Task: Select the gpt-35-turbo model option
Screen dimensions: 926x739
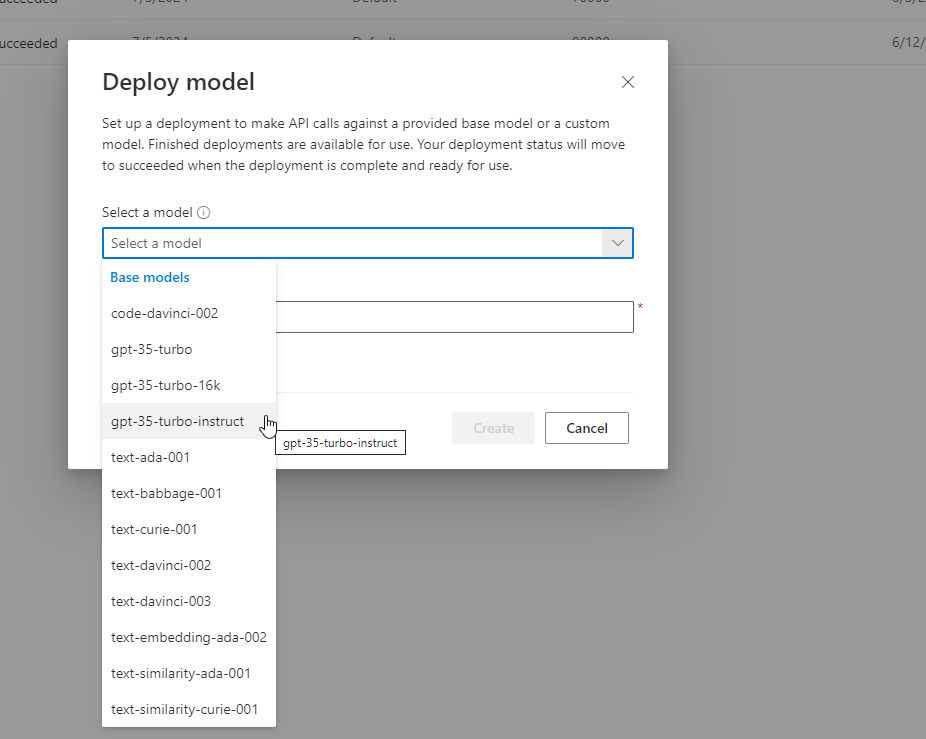Action: [189, 349]
